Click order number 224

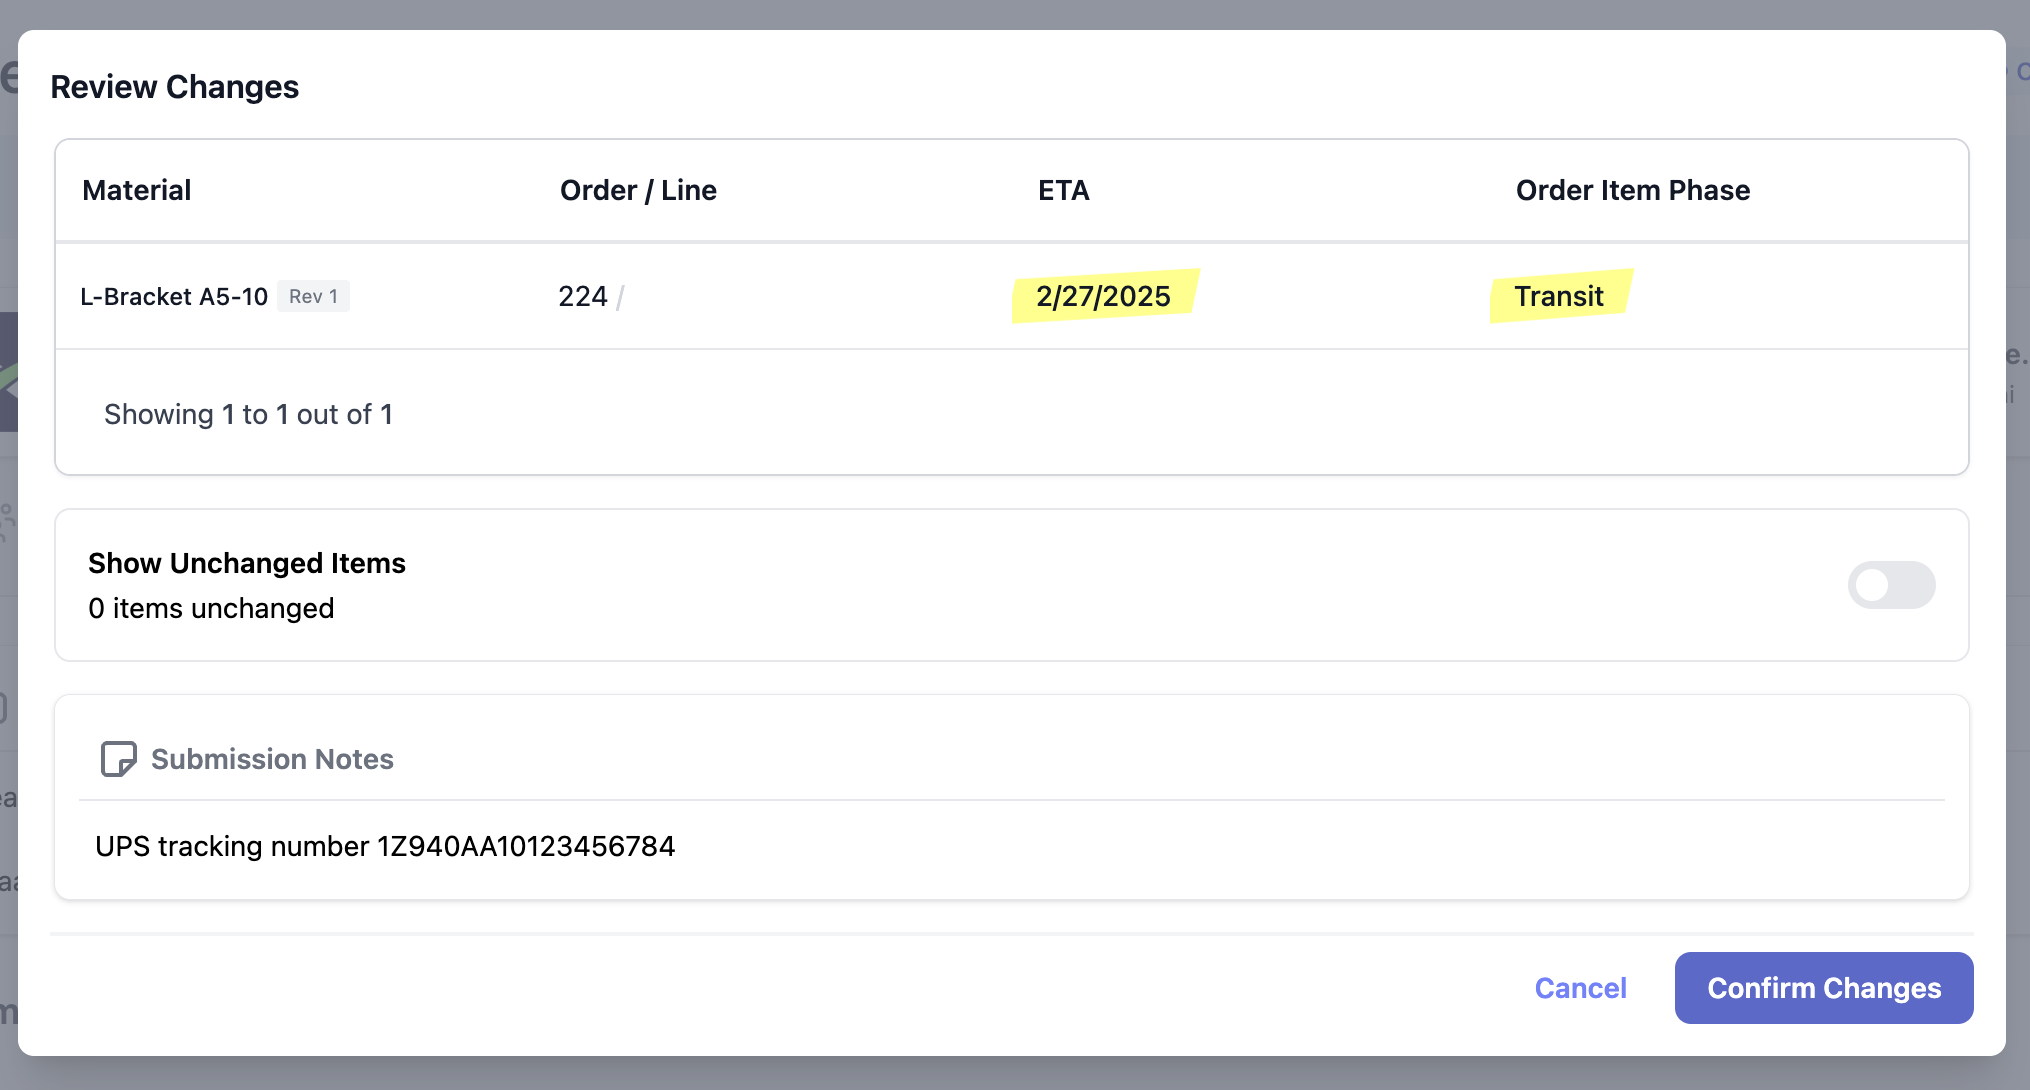coord(583,296)
